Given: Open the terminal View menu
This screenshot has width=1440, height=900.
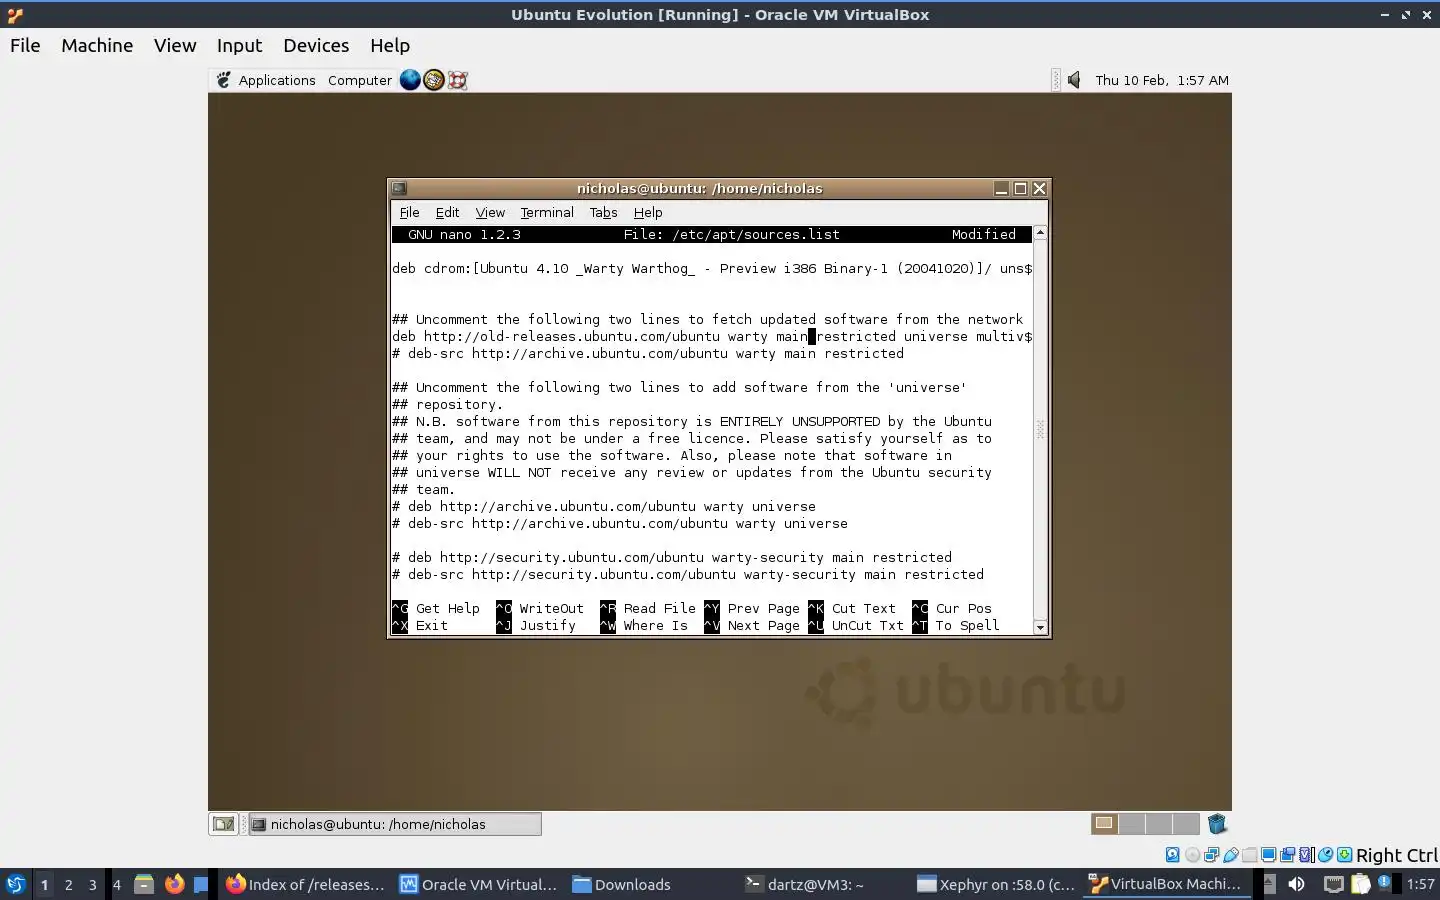Looking at the screenshot, I should click(490, 212).
